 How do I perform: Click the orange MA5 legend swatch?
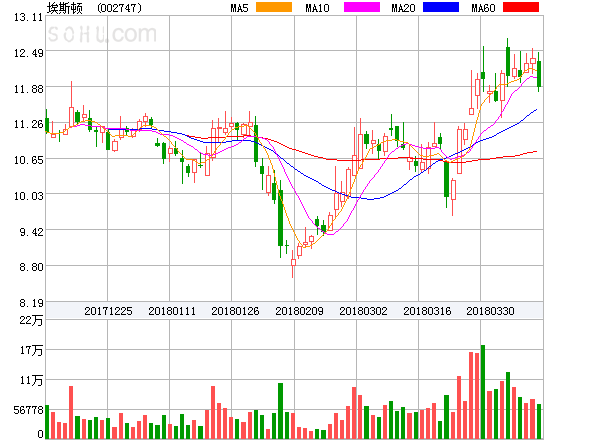[x=274, y=7]
